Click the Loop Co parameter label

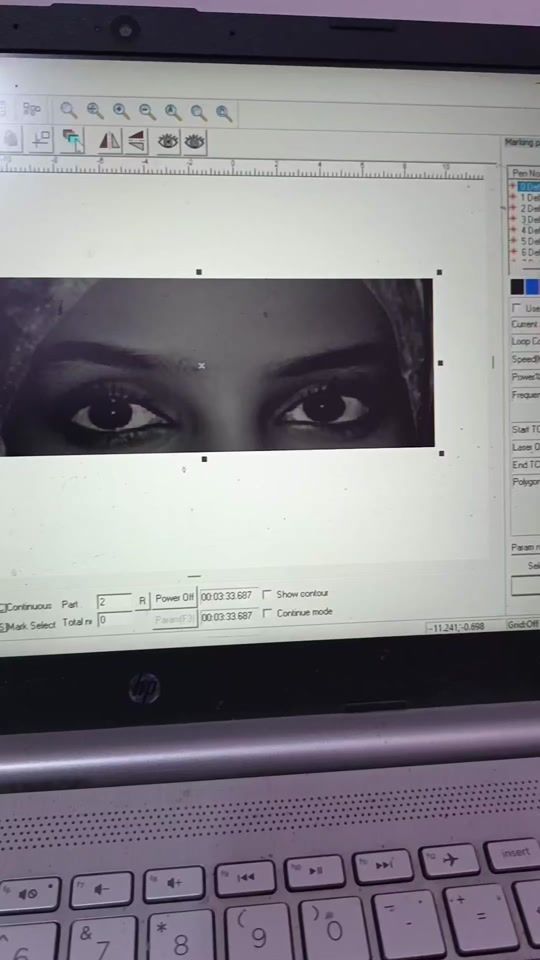click(525, 342)
